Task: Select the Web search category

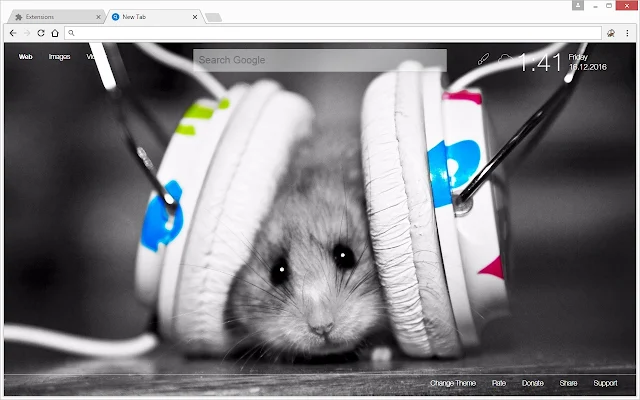Action: [25, 57]
